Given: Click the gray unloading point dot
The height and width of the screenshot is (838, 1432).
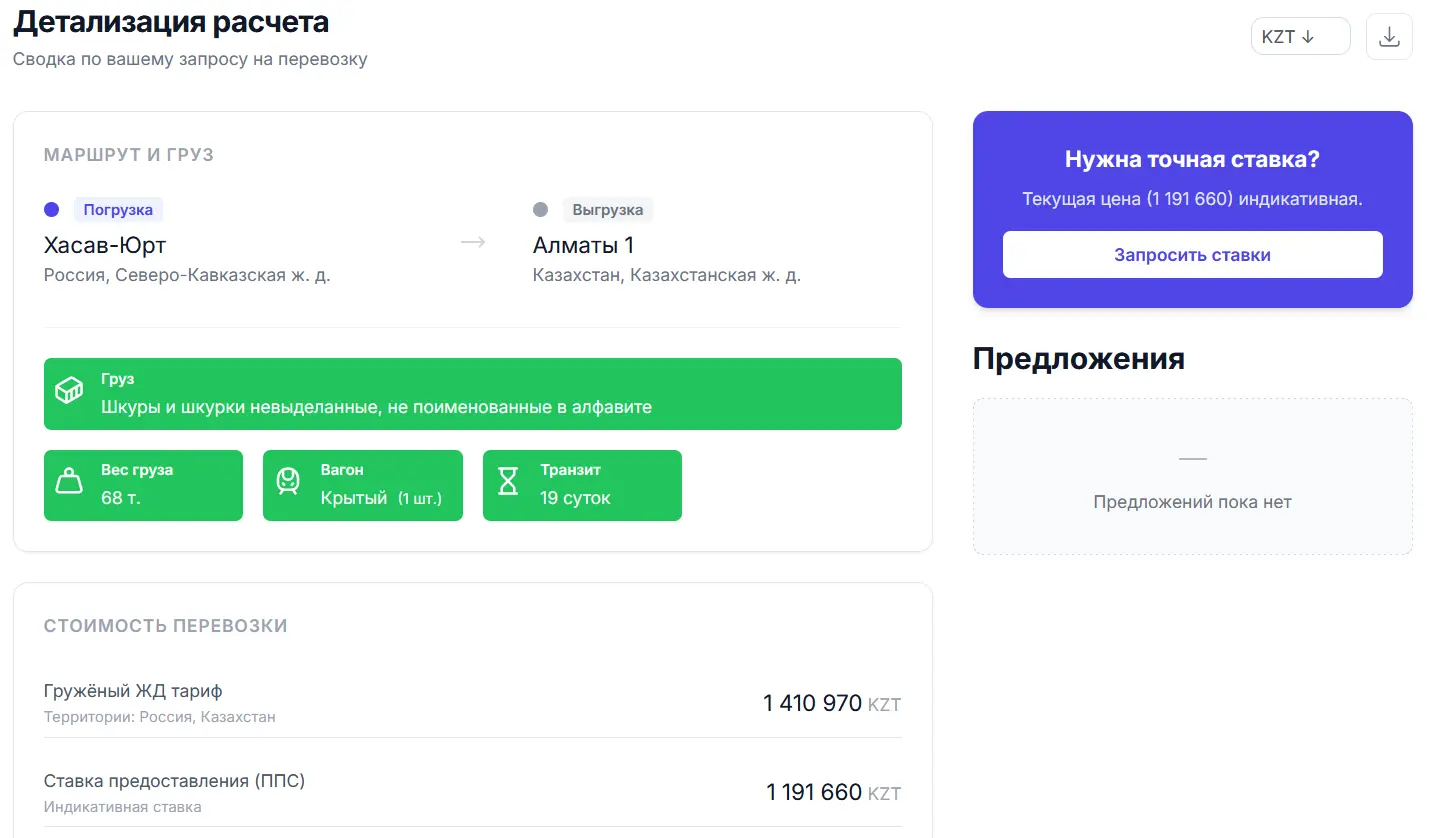Looking at the screenshot, I should click(541, 210).
